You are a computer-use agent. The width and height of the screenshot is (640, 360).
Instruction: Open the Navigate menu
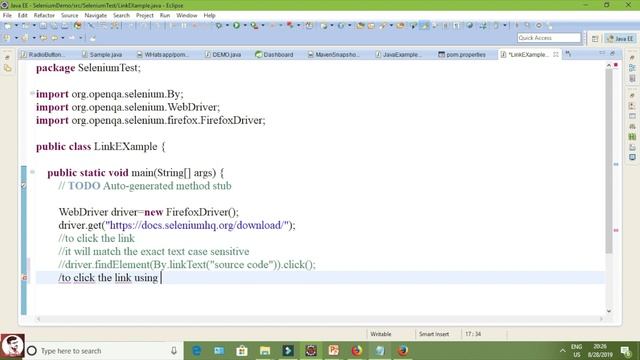coord(96,15)
